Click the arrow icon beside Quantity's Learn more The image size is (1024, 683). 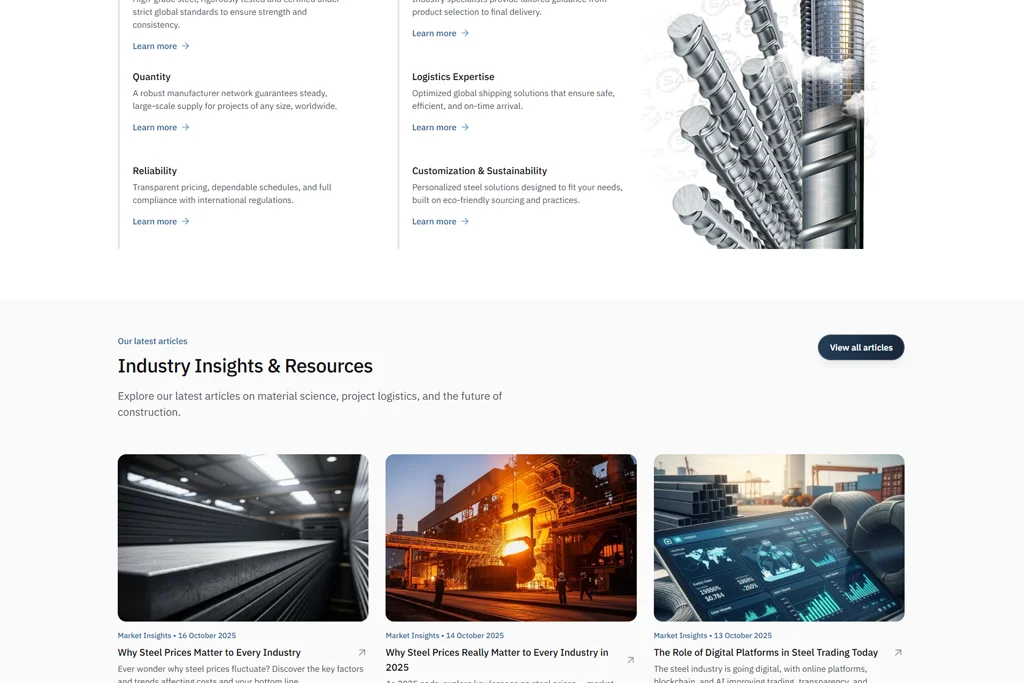point(185,127)
